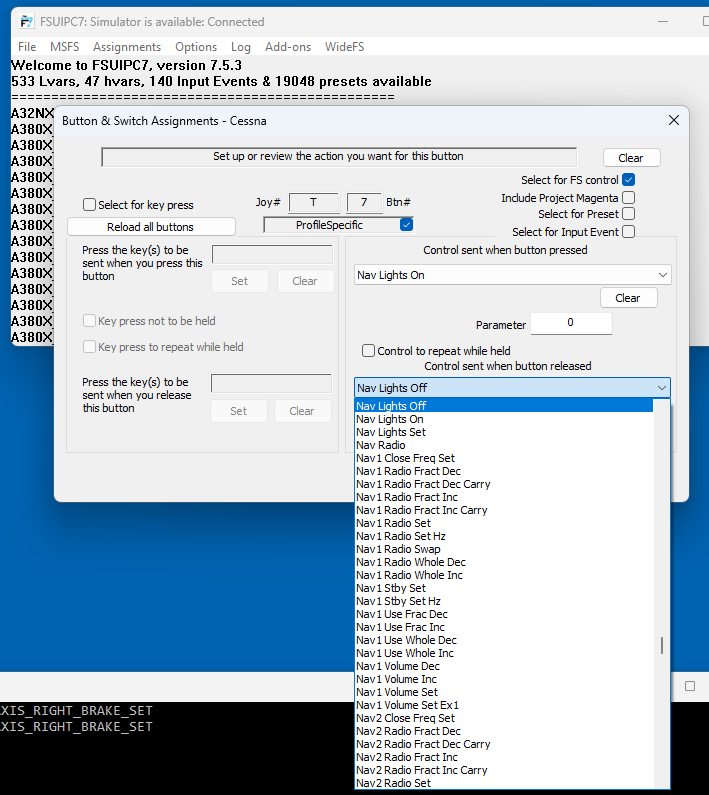
Task: Click the FSUIPC7 app icon in title bar
Action: pyautogui.click(x=27, y=21)
